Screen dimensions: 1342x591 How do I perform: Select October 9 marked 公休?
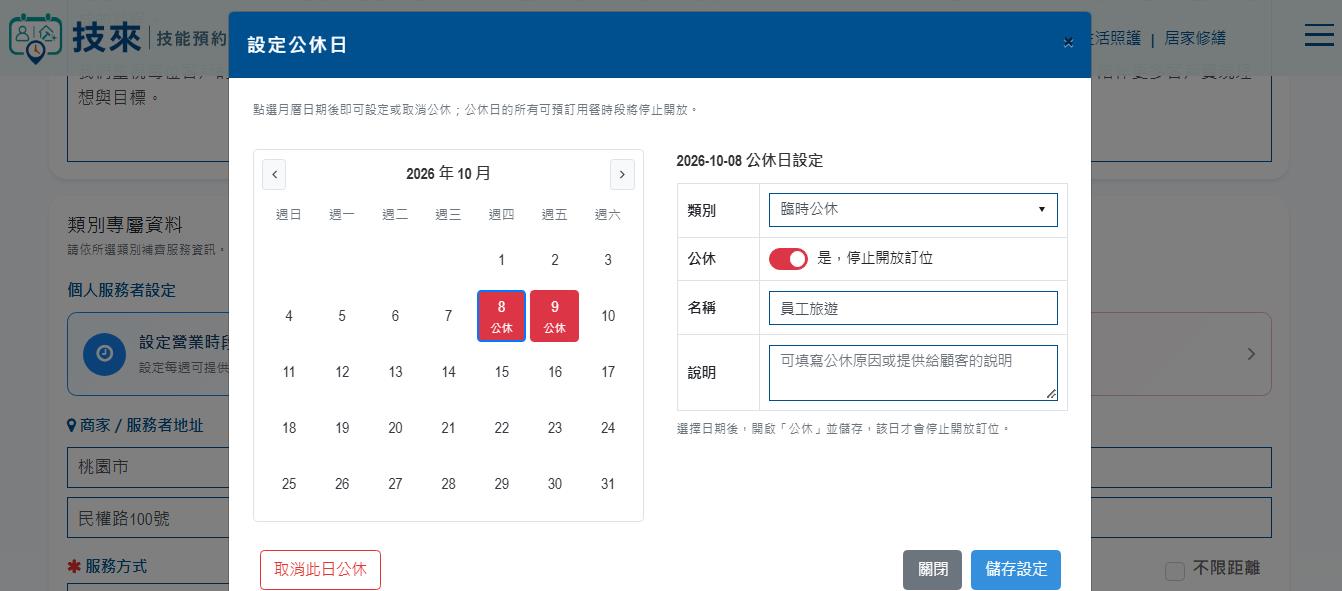555,316
